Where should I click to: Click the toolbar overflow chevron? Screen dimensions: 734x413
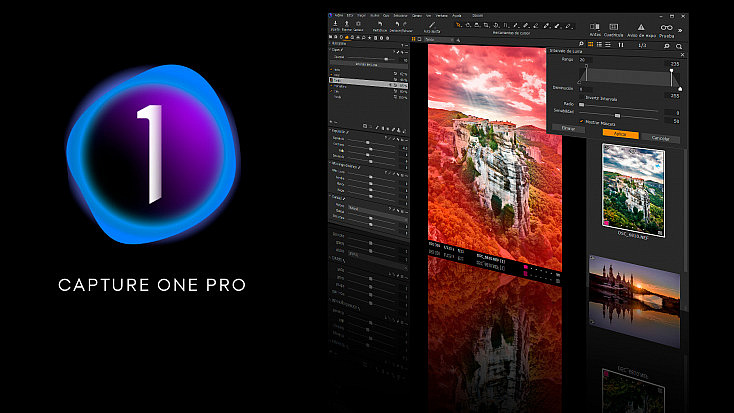(x=680, y=30)
